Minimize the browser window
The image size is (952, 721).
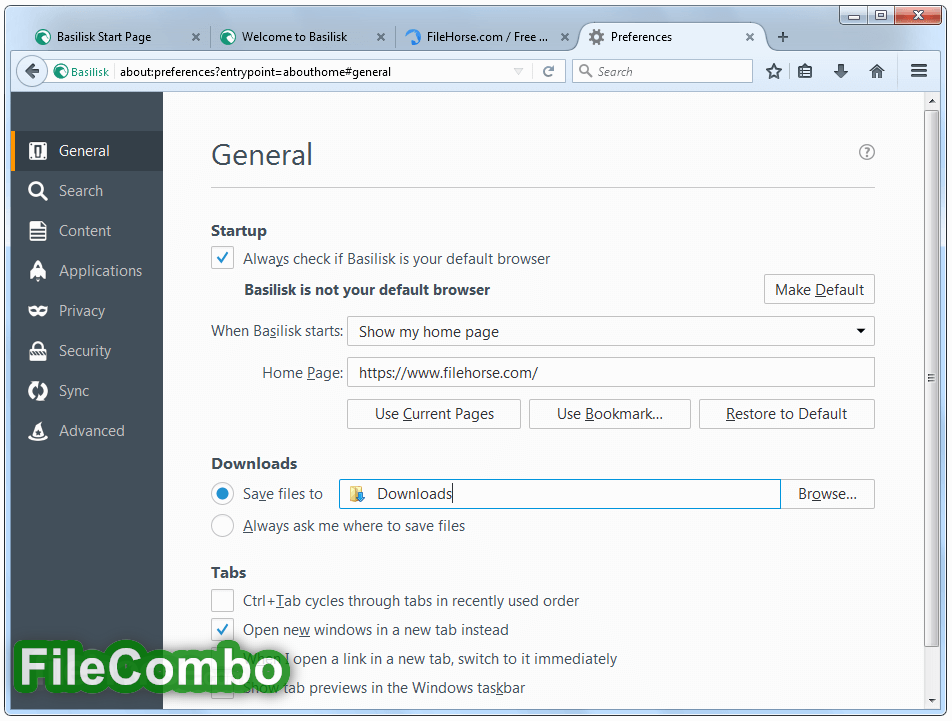click(854, 15)
